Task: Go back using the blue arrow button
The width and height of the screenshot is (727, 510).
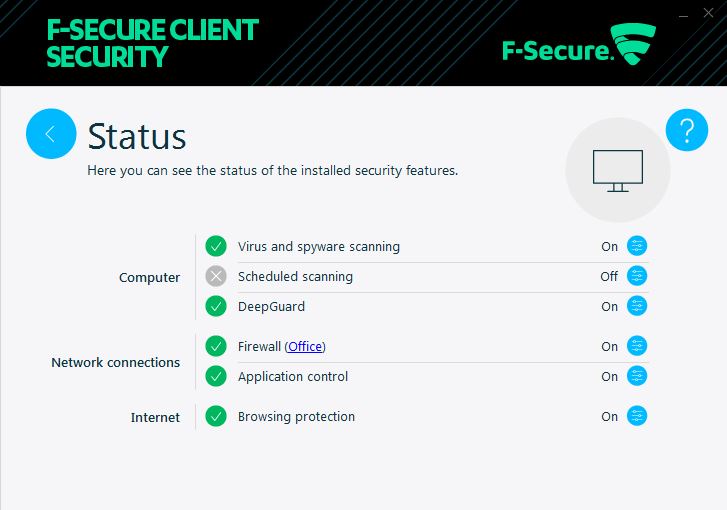Action: (x=51, y=134)
